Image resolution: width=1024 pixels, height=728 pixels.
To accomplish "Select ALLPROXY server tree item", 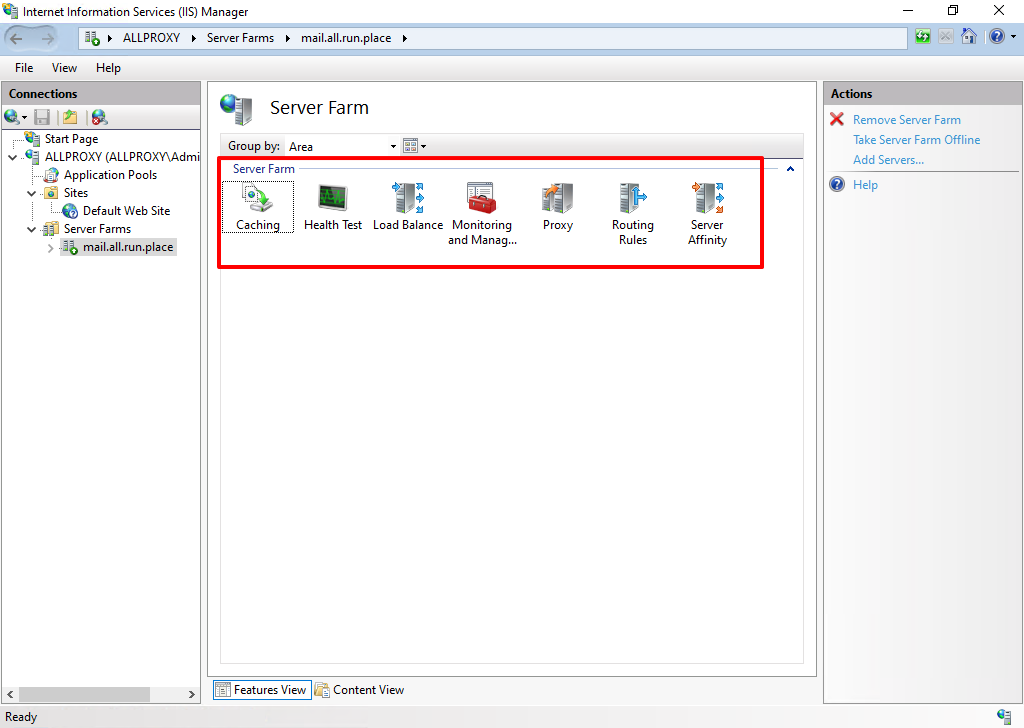I will (x=122, y=157).
